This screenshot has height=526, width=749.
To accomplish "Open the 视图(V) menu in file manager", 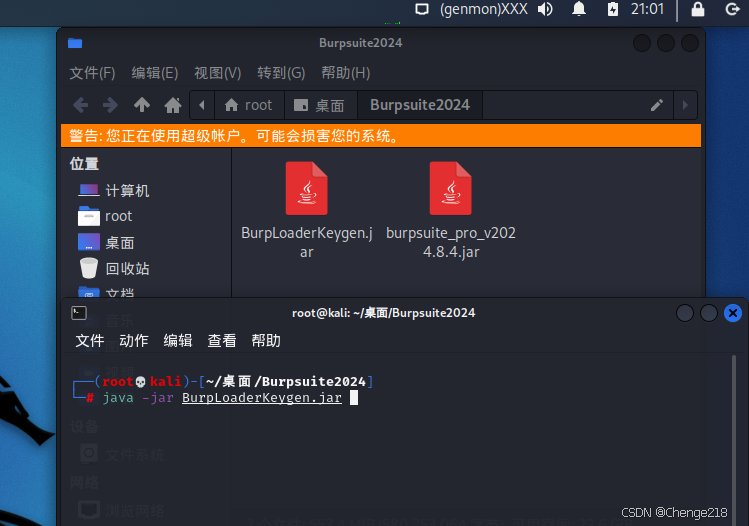I will pyautogui.click(x=217, y=73).
